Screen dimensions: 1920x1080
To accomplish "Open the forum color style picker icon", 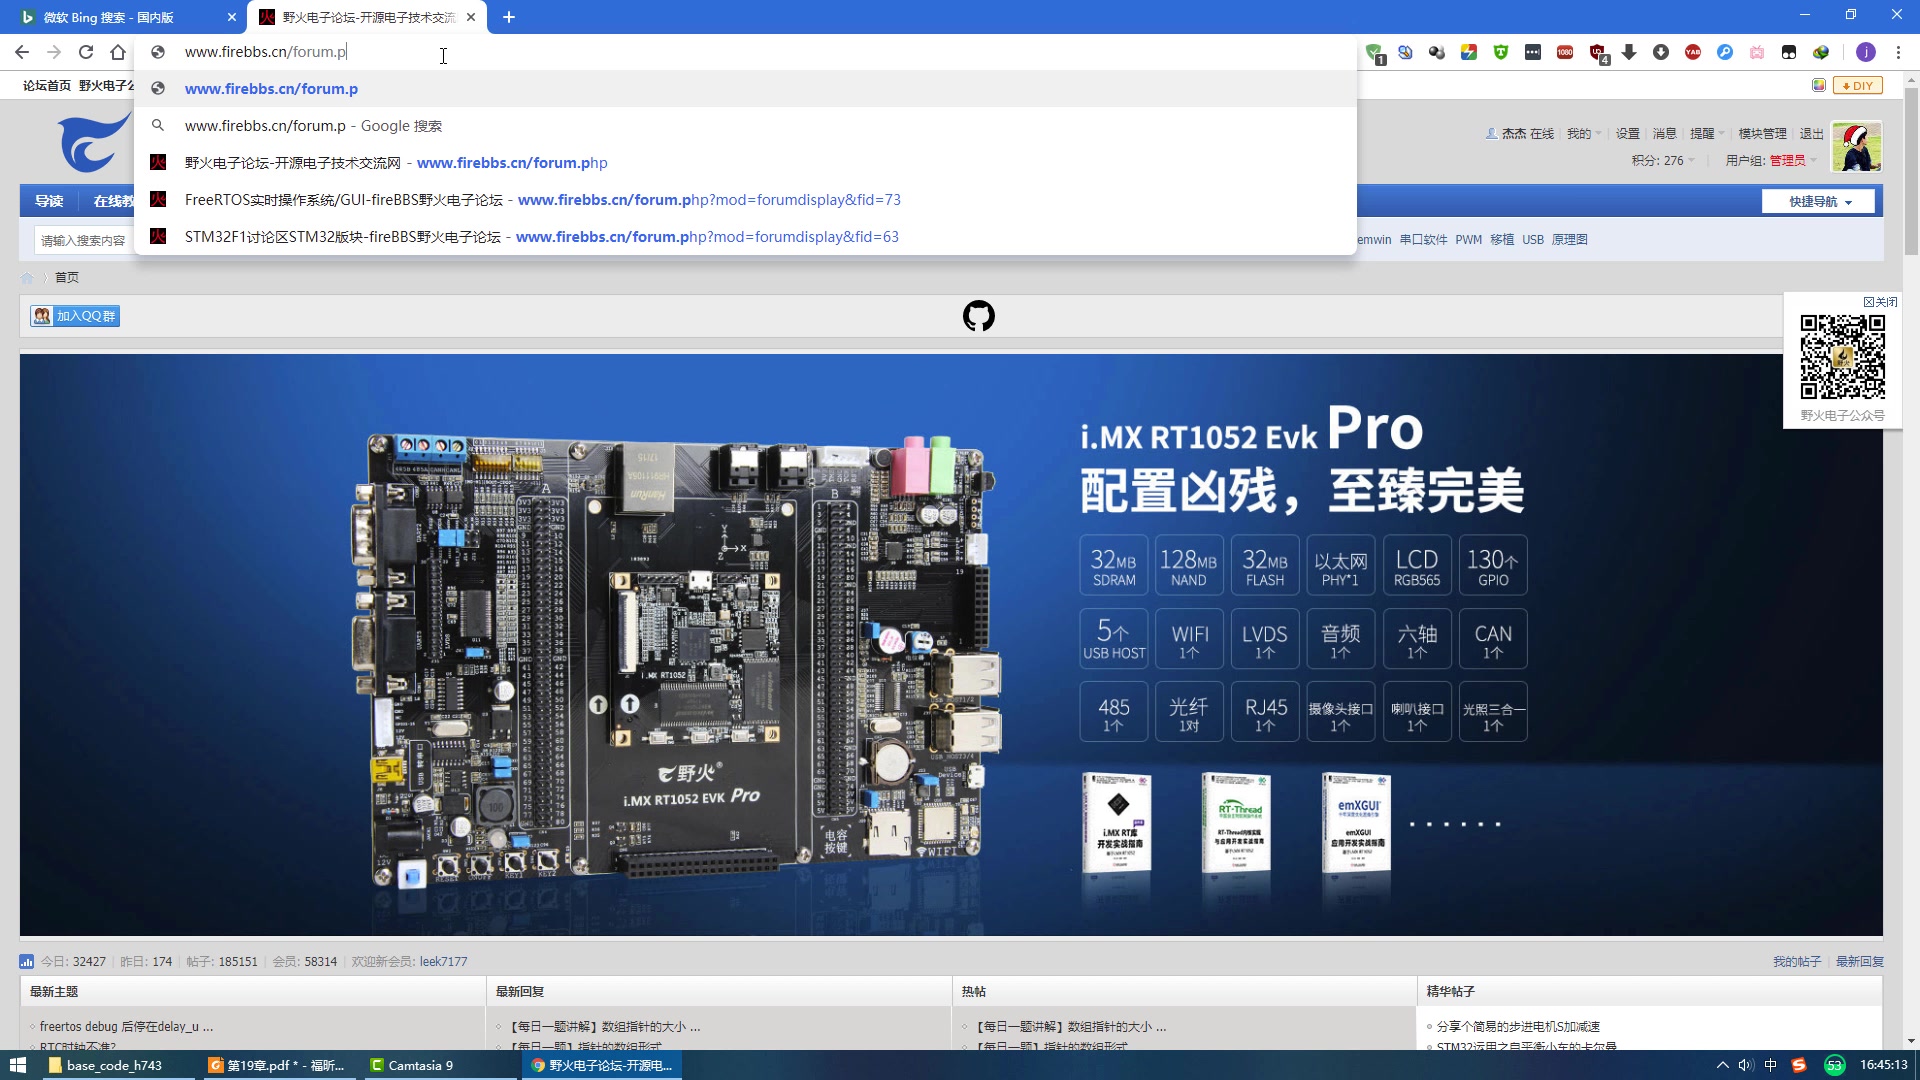I will [x=1819, y=85].
